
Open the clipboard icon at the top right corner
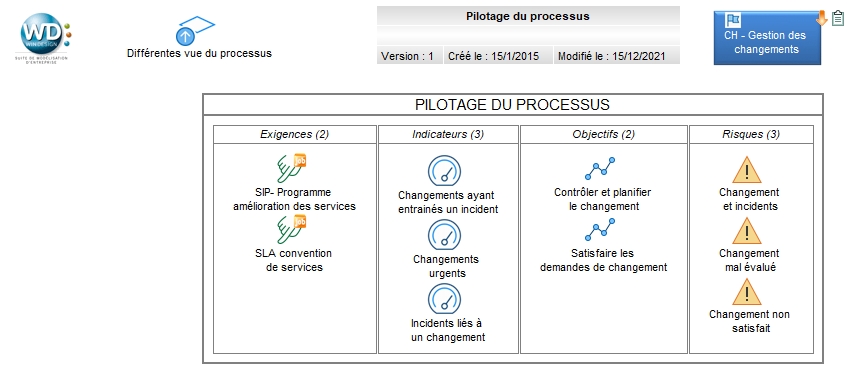click(837, 18)
